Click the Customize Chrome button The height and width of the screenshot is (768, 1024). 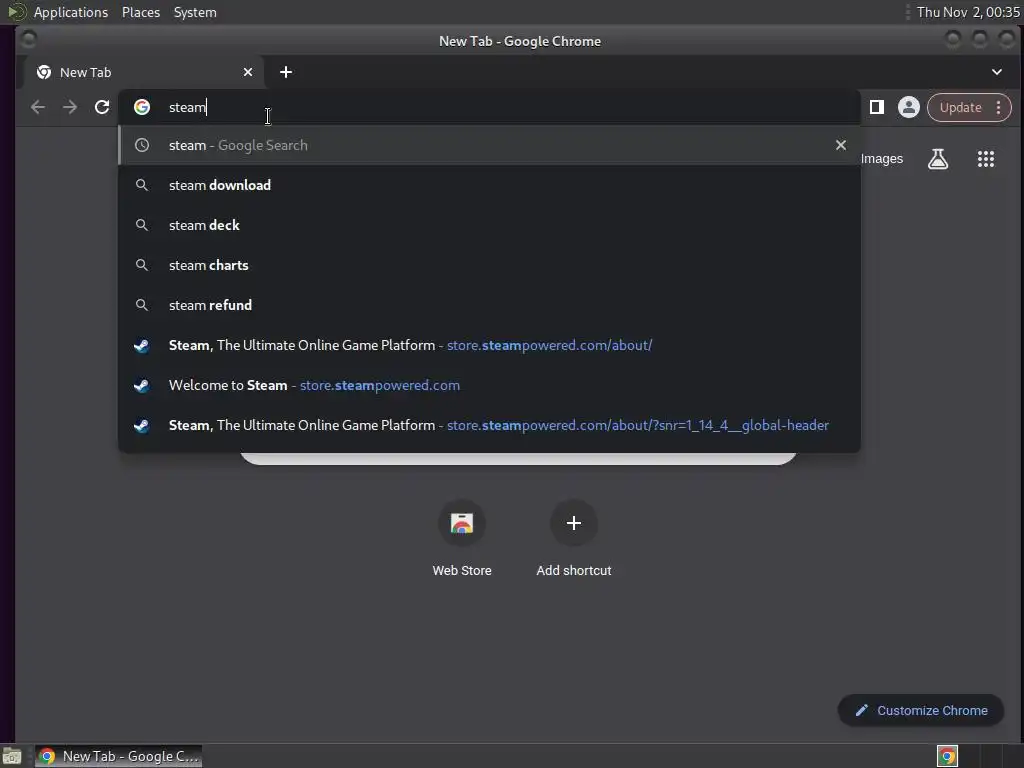pyautogui.click(x=920, y=711)
